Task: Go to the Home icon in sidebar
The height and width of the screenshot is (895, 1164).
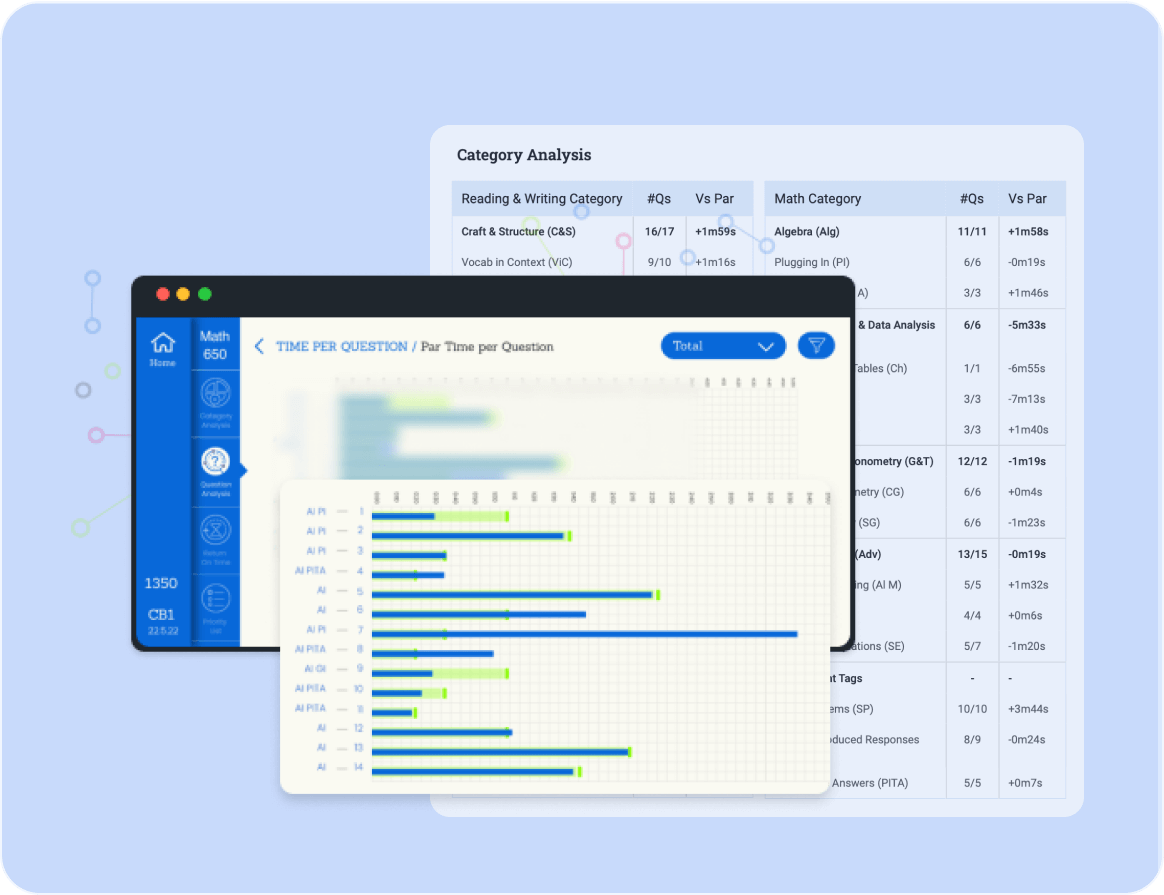Action: click(162, 348)
